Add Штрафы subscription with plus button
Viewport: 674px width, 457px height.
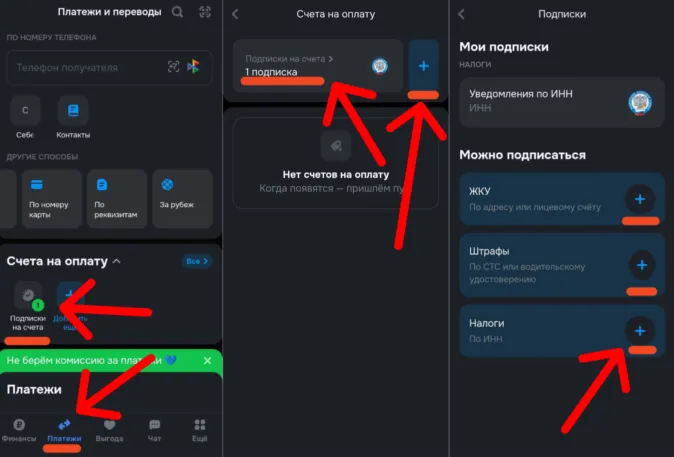point(642,265)
